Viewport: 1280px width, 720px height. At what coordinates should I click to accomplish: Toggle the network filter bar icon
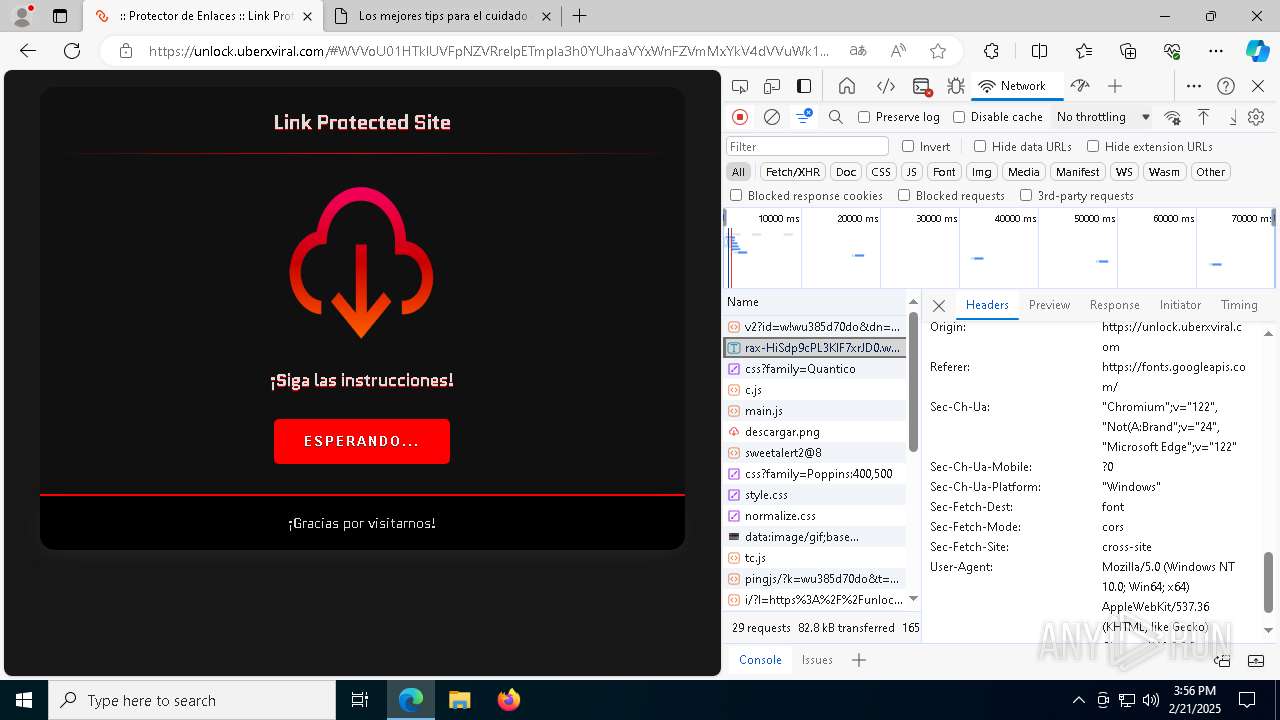click(x=804, y=117)
